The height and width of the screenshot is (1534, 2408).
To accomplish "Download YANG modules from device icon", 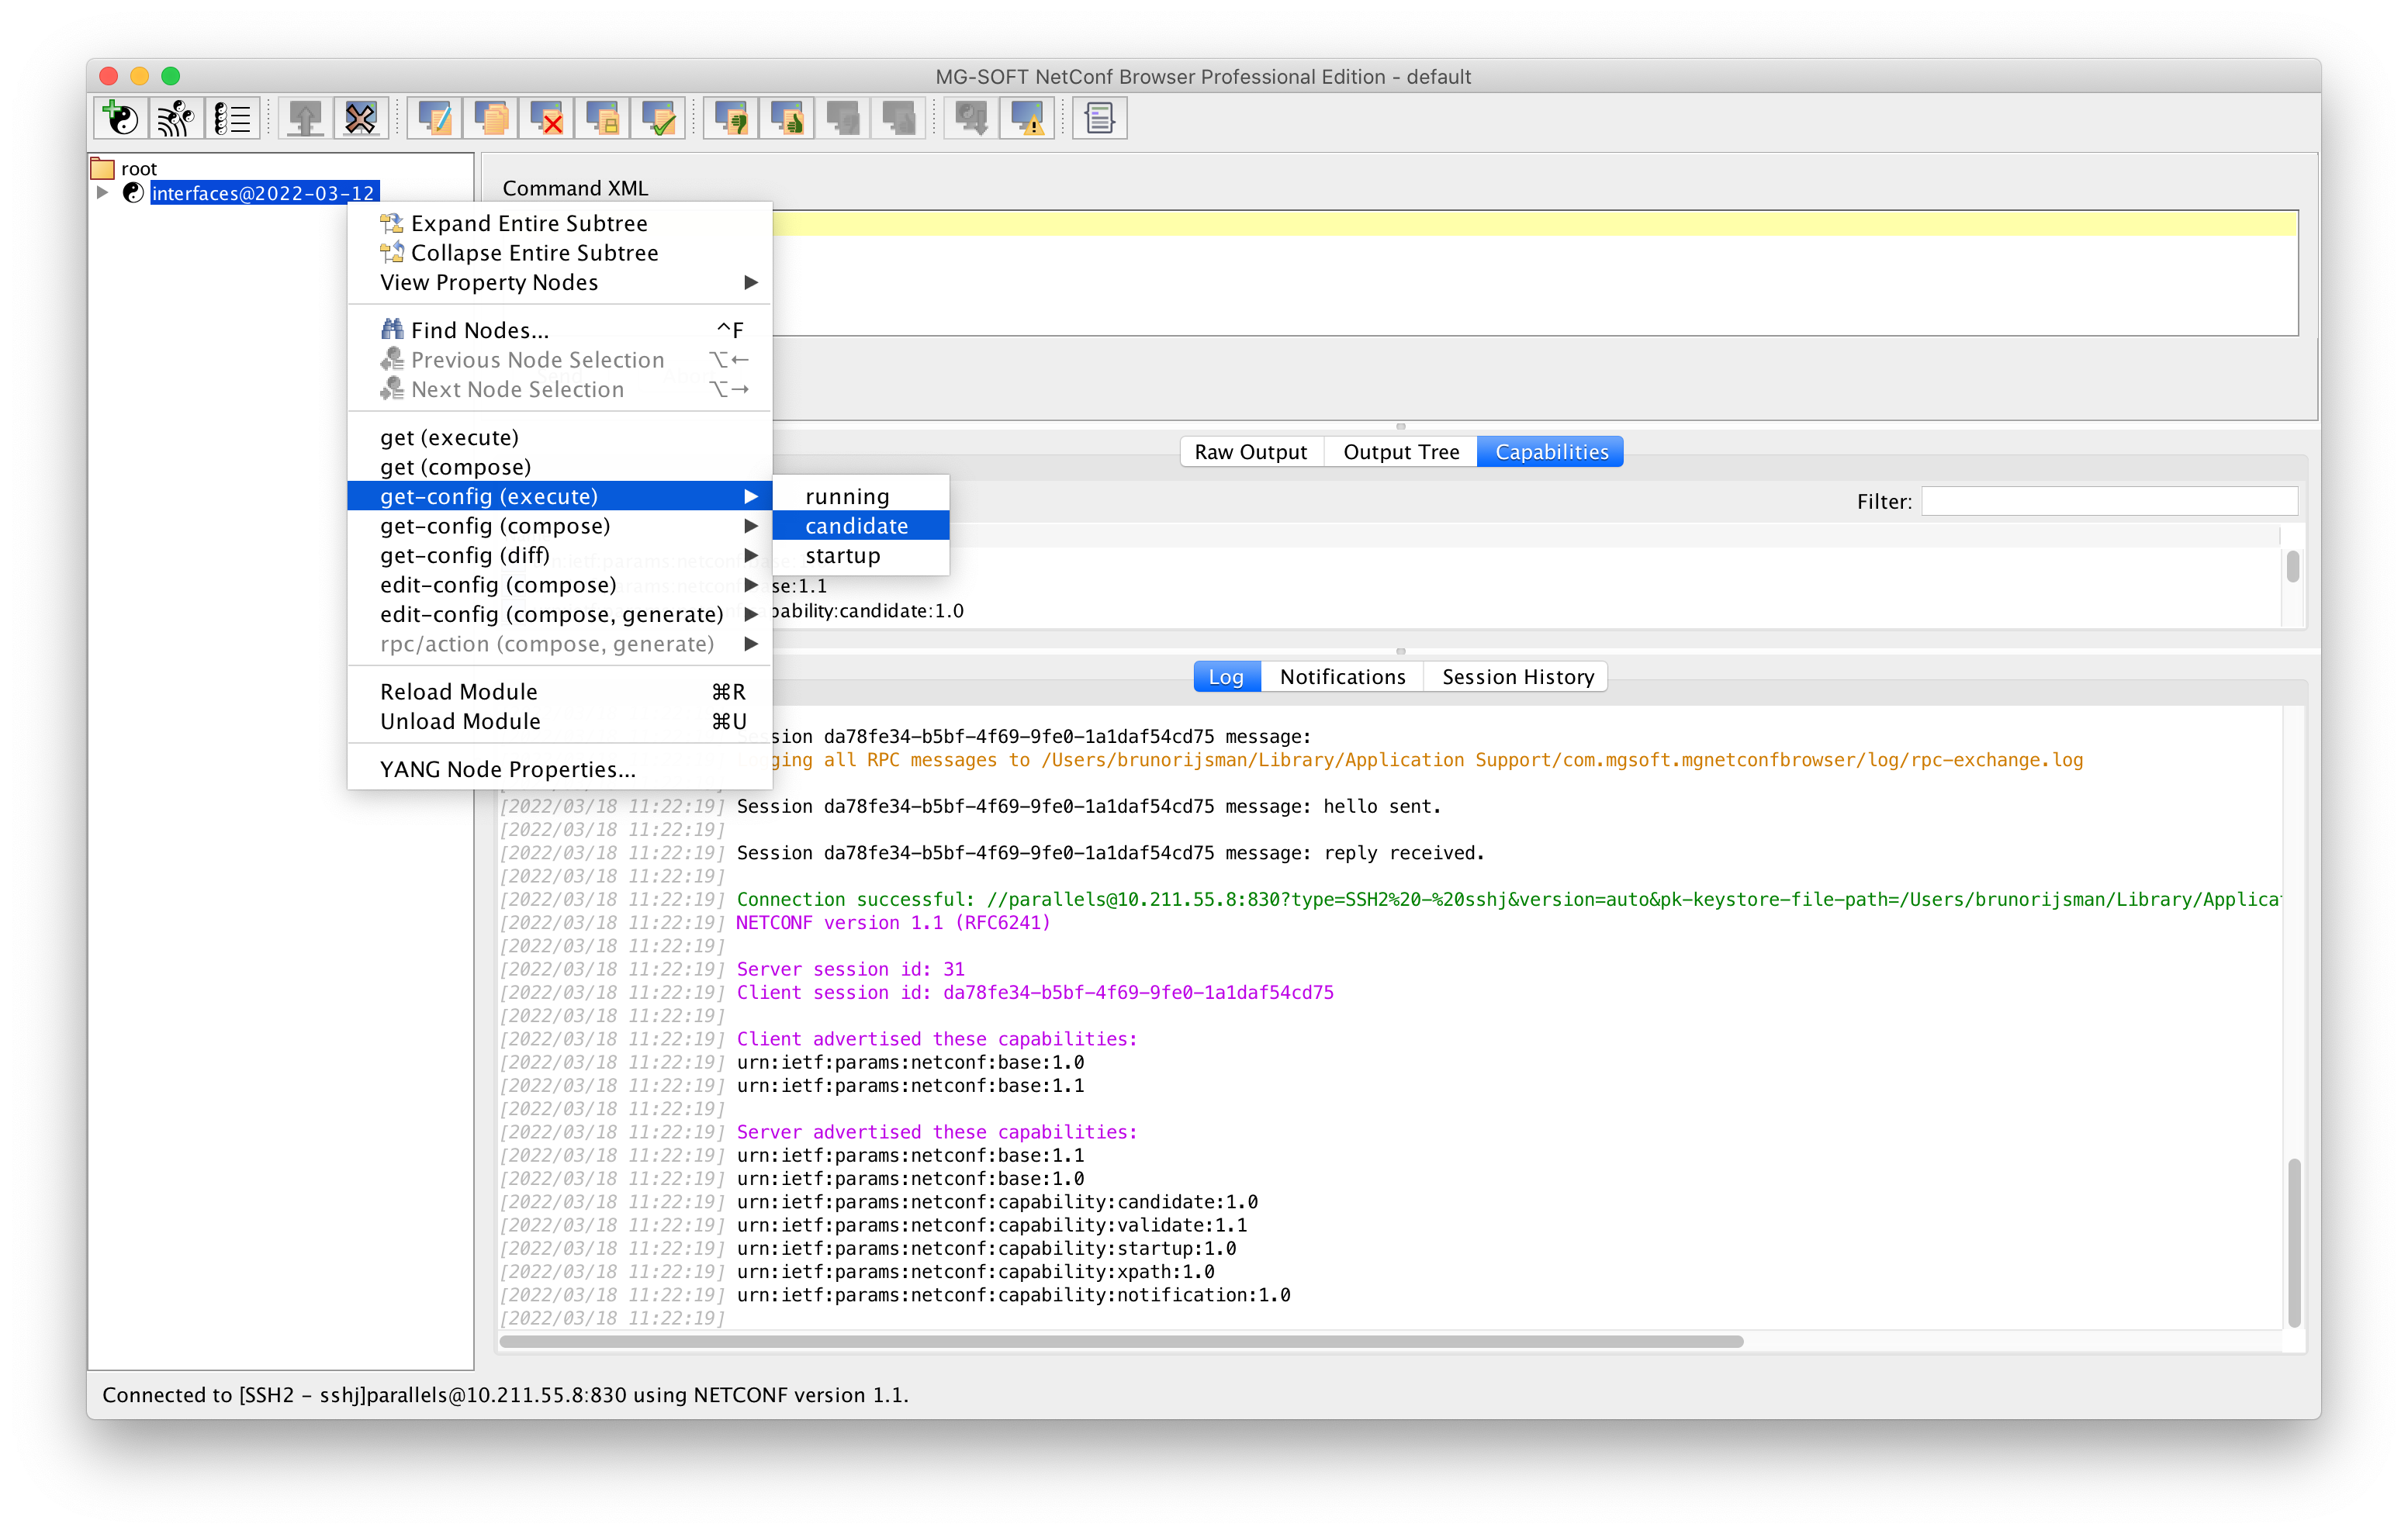I will (x=176, y=118).
